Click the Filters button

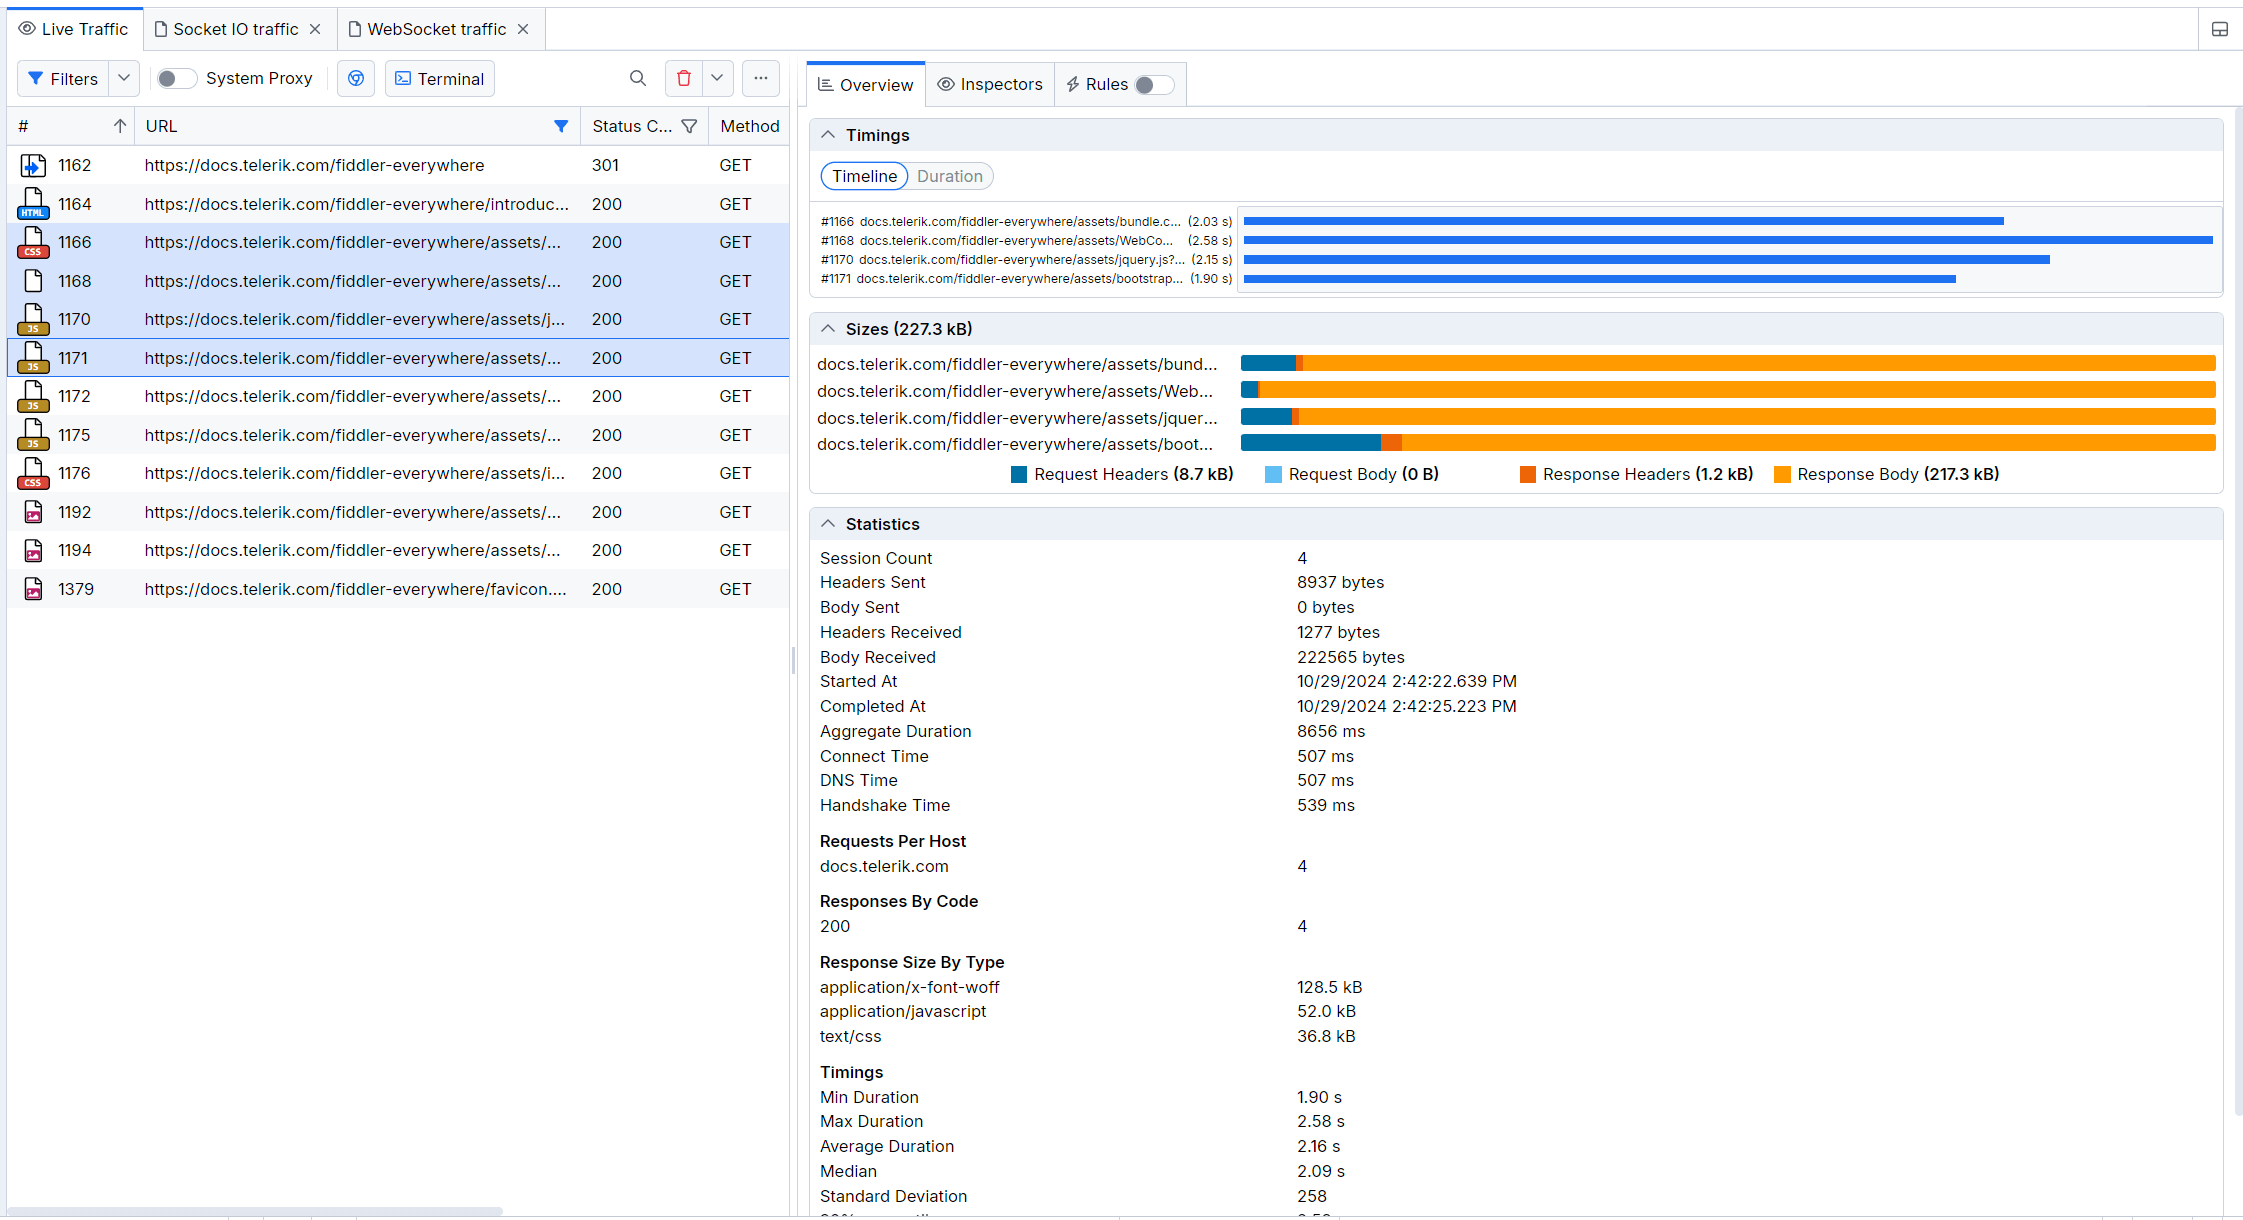[x=63, y=78]
